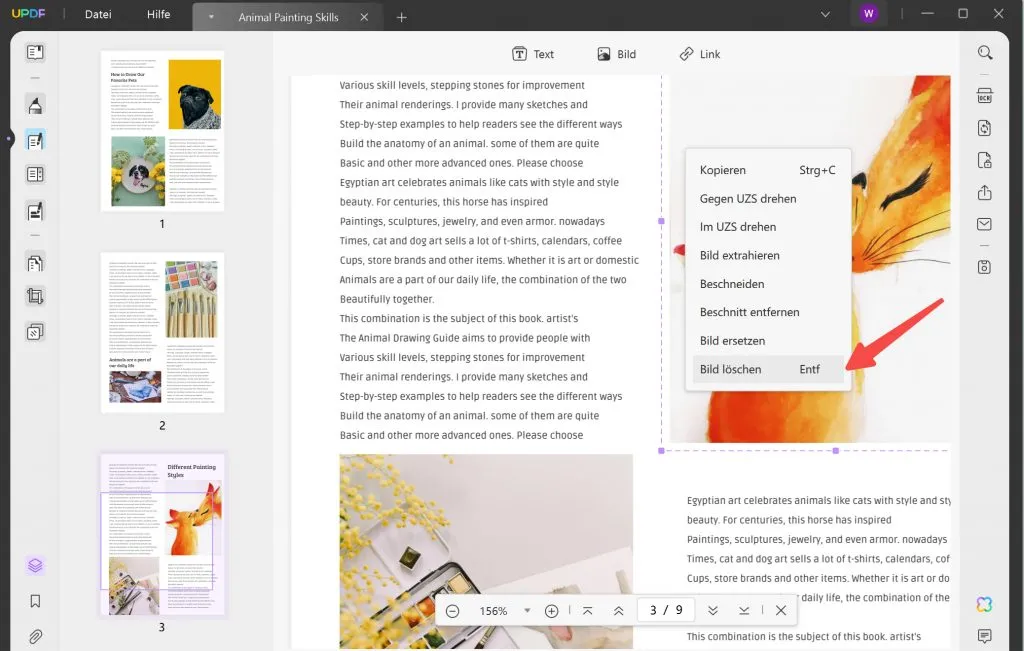The width and height of the screenshot is (1024, 651).
Task: Open the Batch/Watermark pages tool icon
Action: [x=35, y=332]
